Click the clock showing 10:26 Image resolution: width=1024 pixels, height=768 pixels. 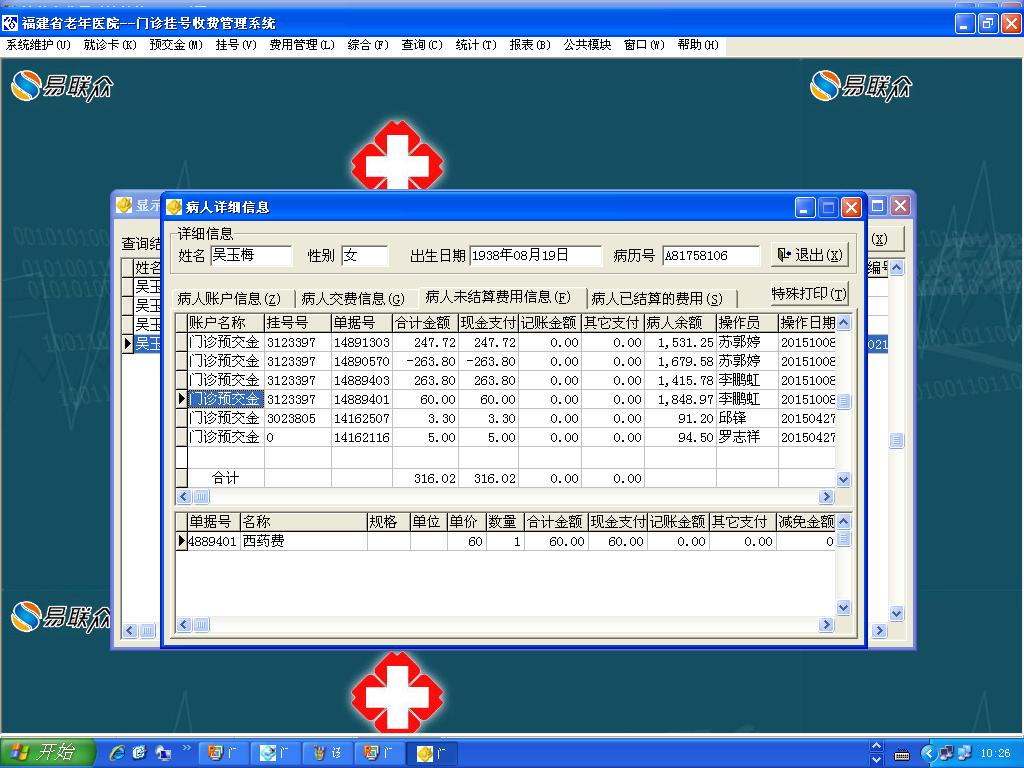(x=995, y=754)
